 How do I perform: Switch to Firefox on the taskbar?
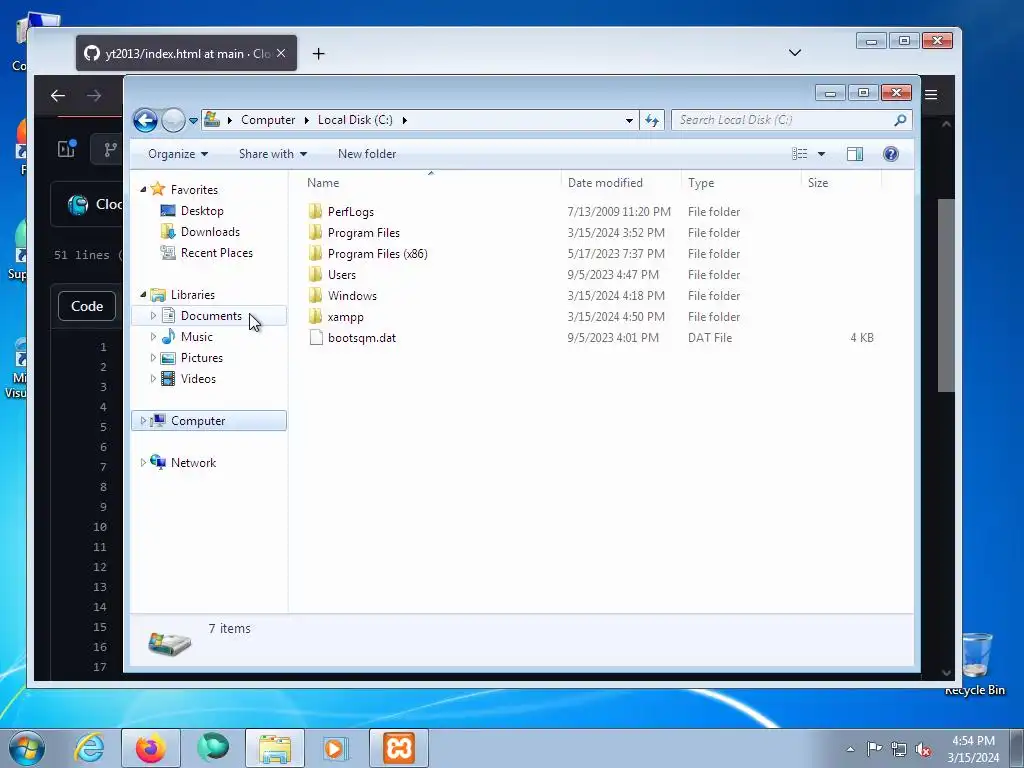point(150,748)
